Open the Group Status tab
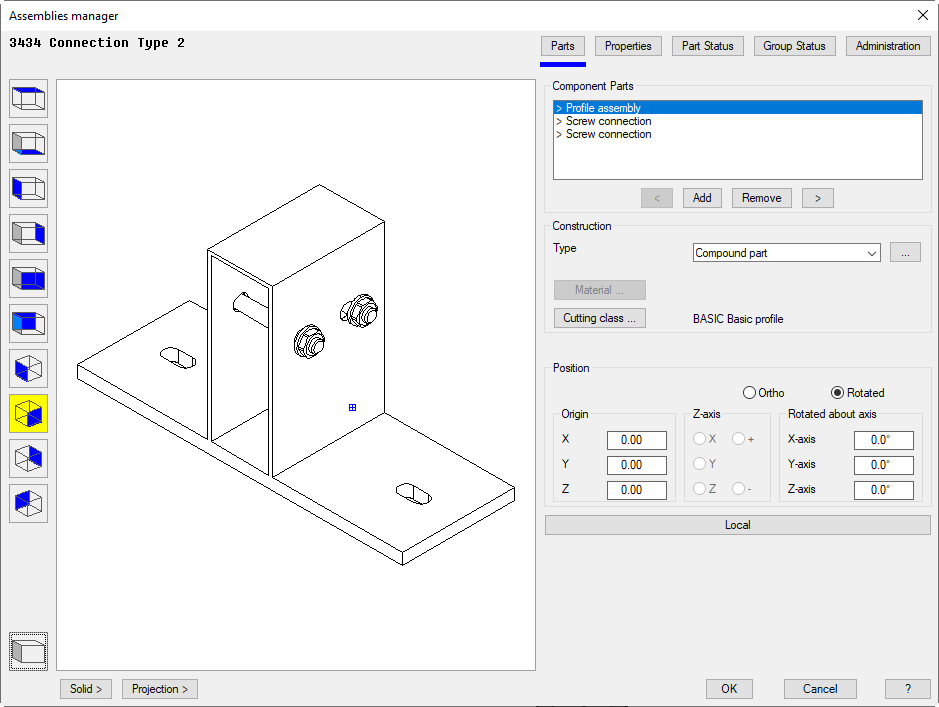This screenshot has width=939, height=707. (x=794, y=46)
